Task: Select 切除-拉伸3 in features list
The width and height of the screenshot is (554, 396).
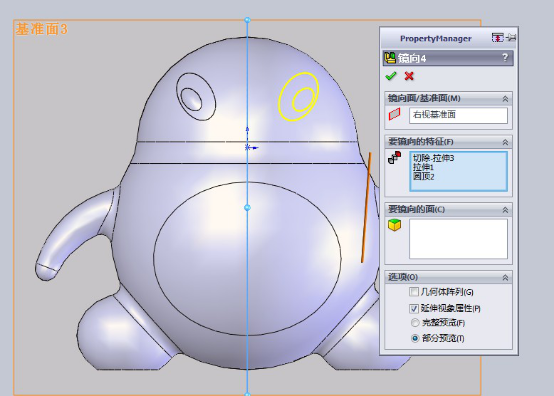Action: tap(433, 158)
